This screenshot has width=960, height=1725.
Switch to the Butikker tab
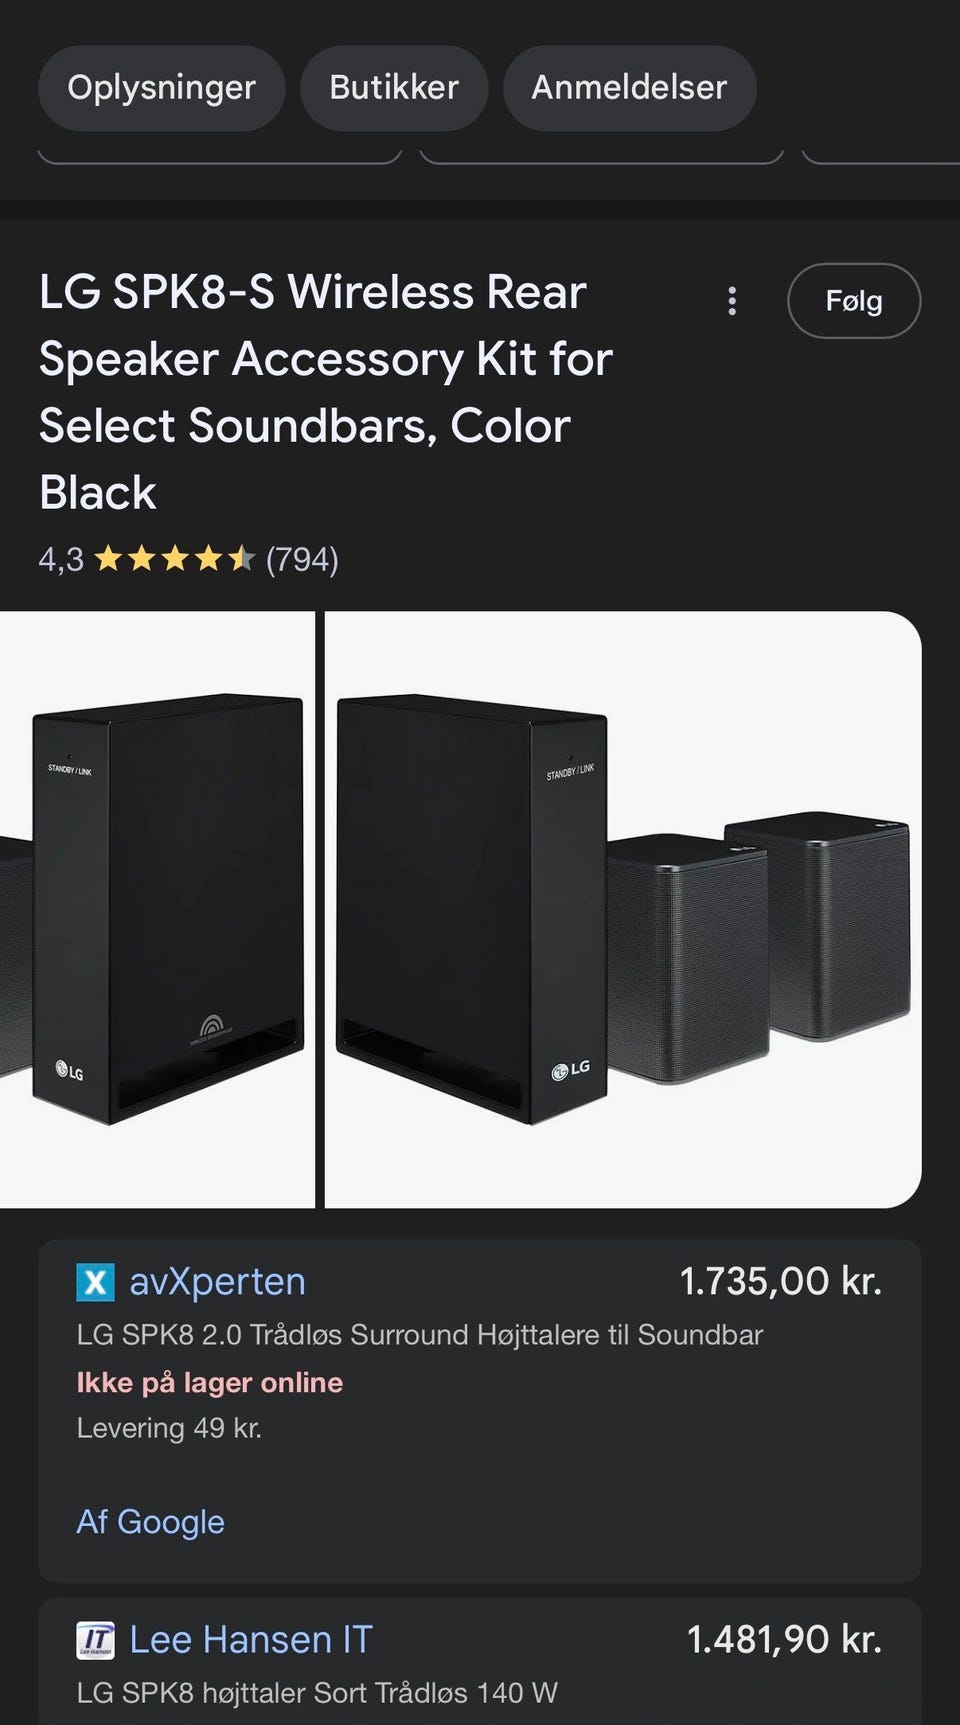click(394, 88)
